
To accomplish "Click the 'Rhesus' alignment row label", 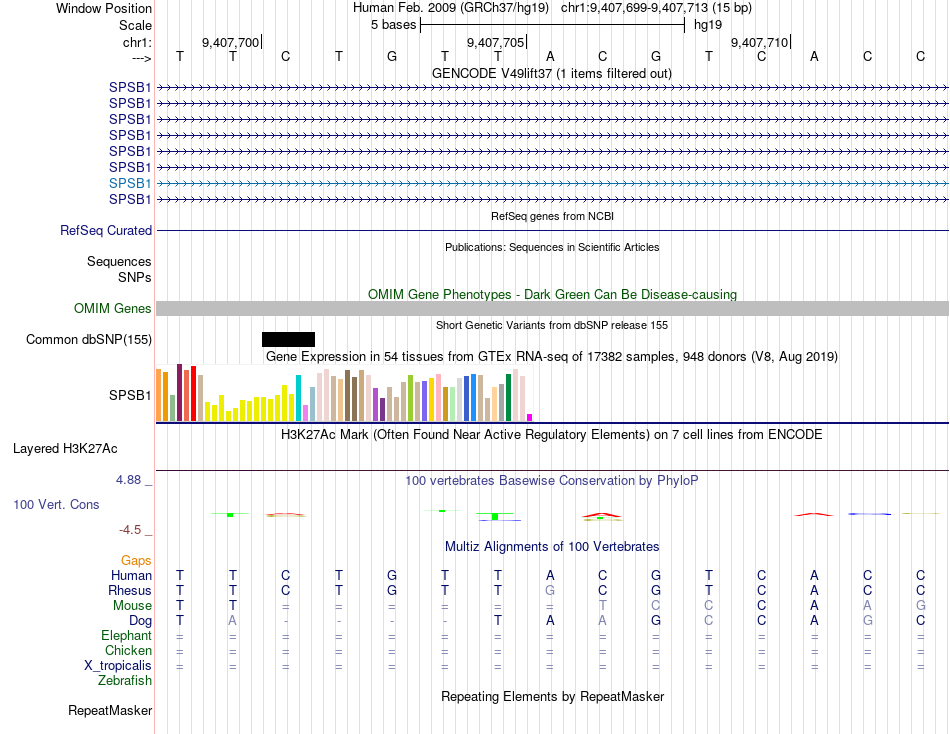I will point(130,590).
